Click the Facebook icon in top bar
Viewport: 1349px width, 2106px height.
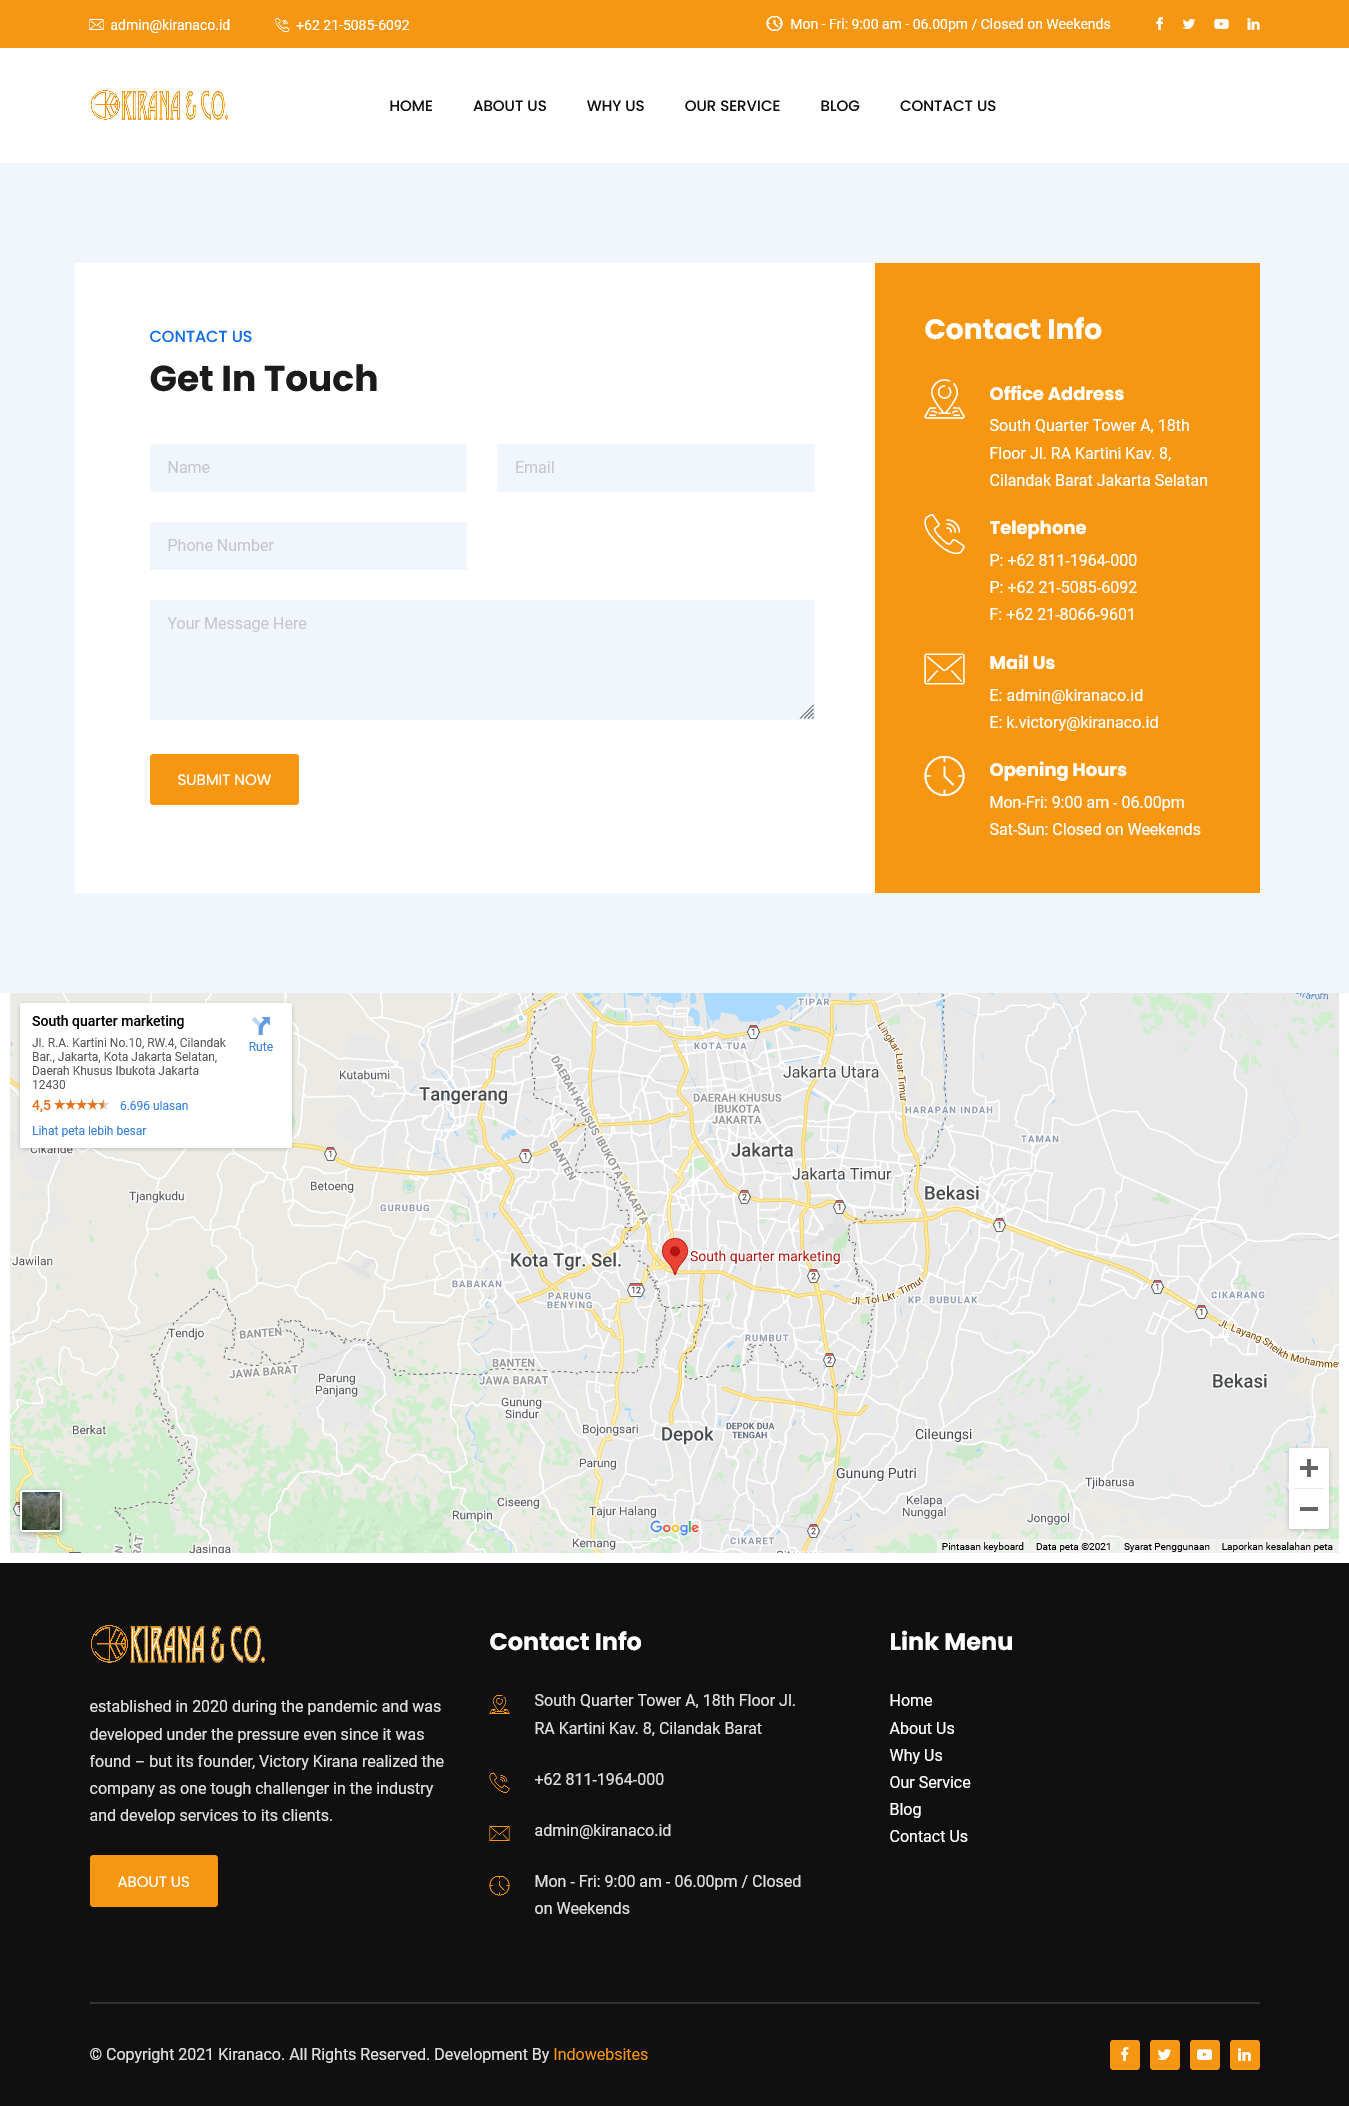tap(1159, 24)
